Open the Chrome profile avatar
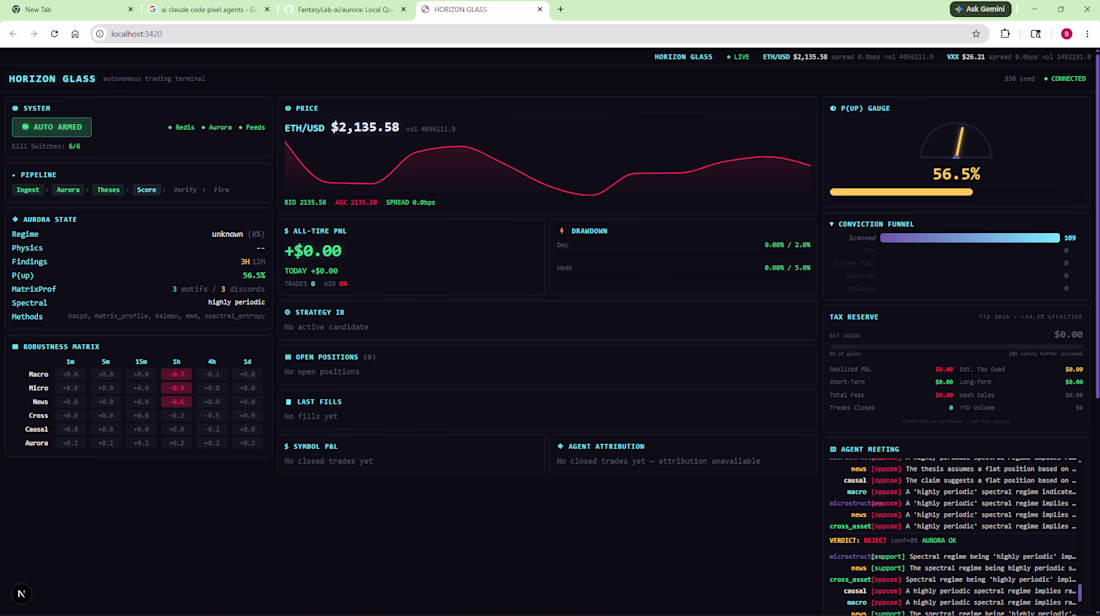1100x616 pixels. tap(1066, 34)
